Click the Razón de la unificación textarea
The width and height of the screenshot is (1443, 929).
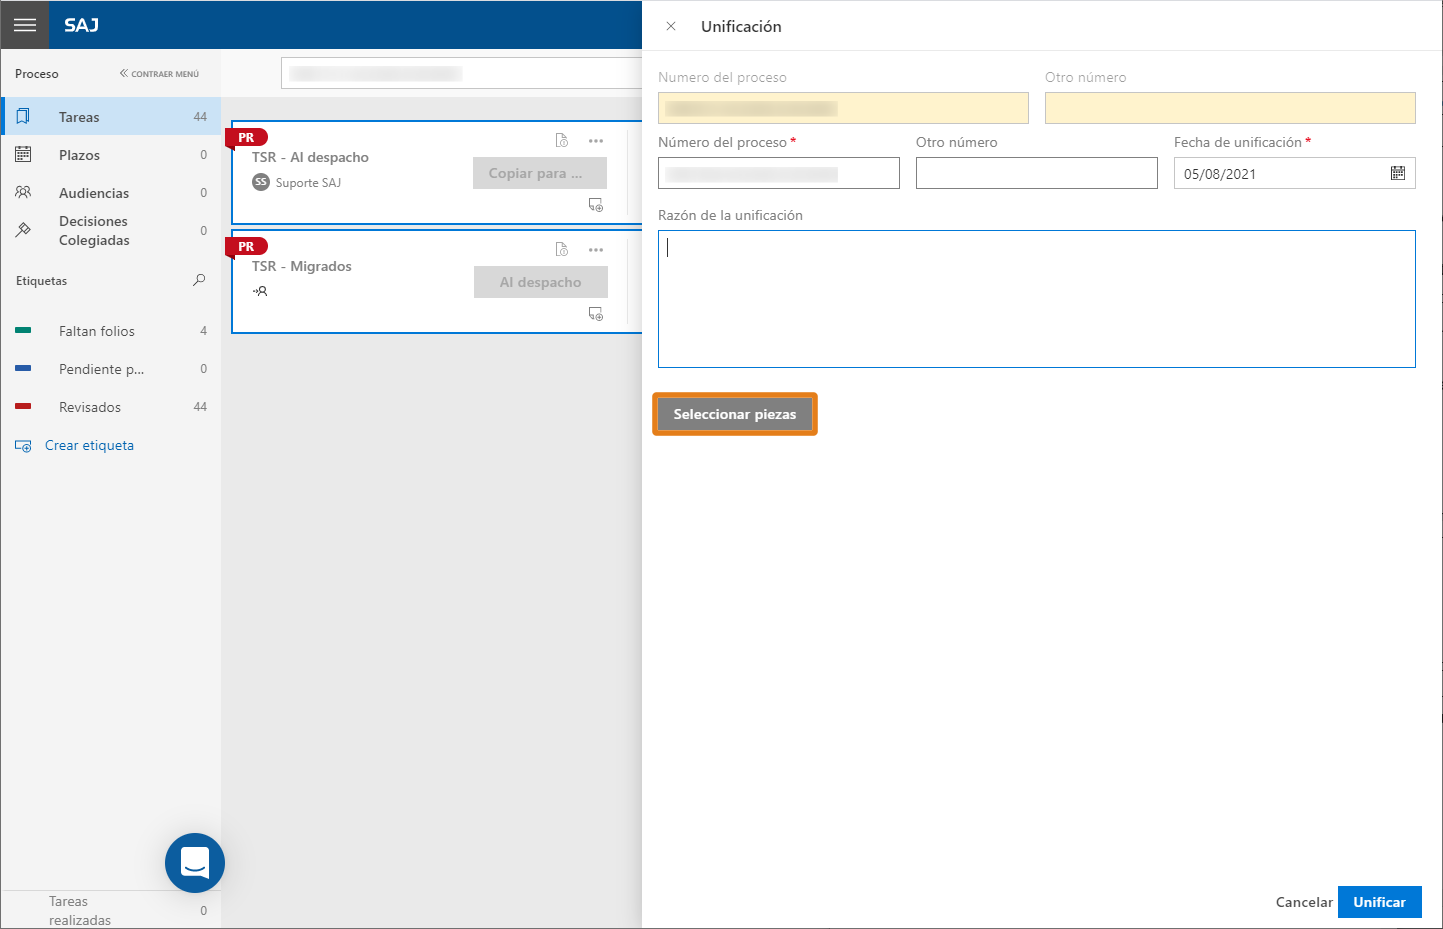pos(1037,299)
